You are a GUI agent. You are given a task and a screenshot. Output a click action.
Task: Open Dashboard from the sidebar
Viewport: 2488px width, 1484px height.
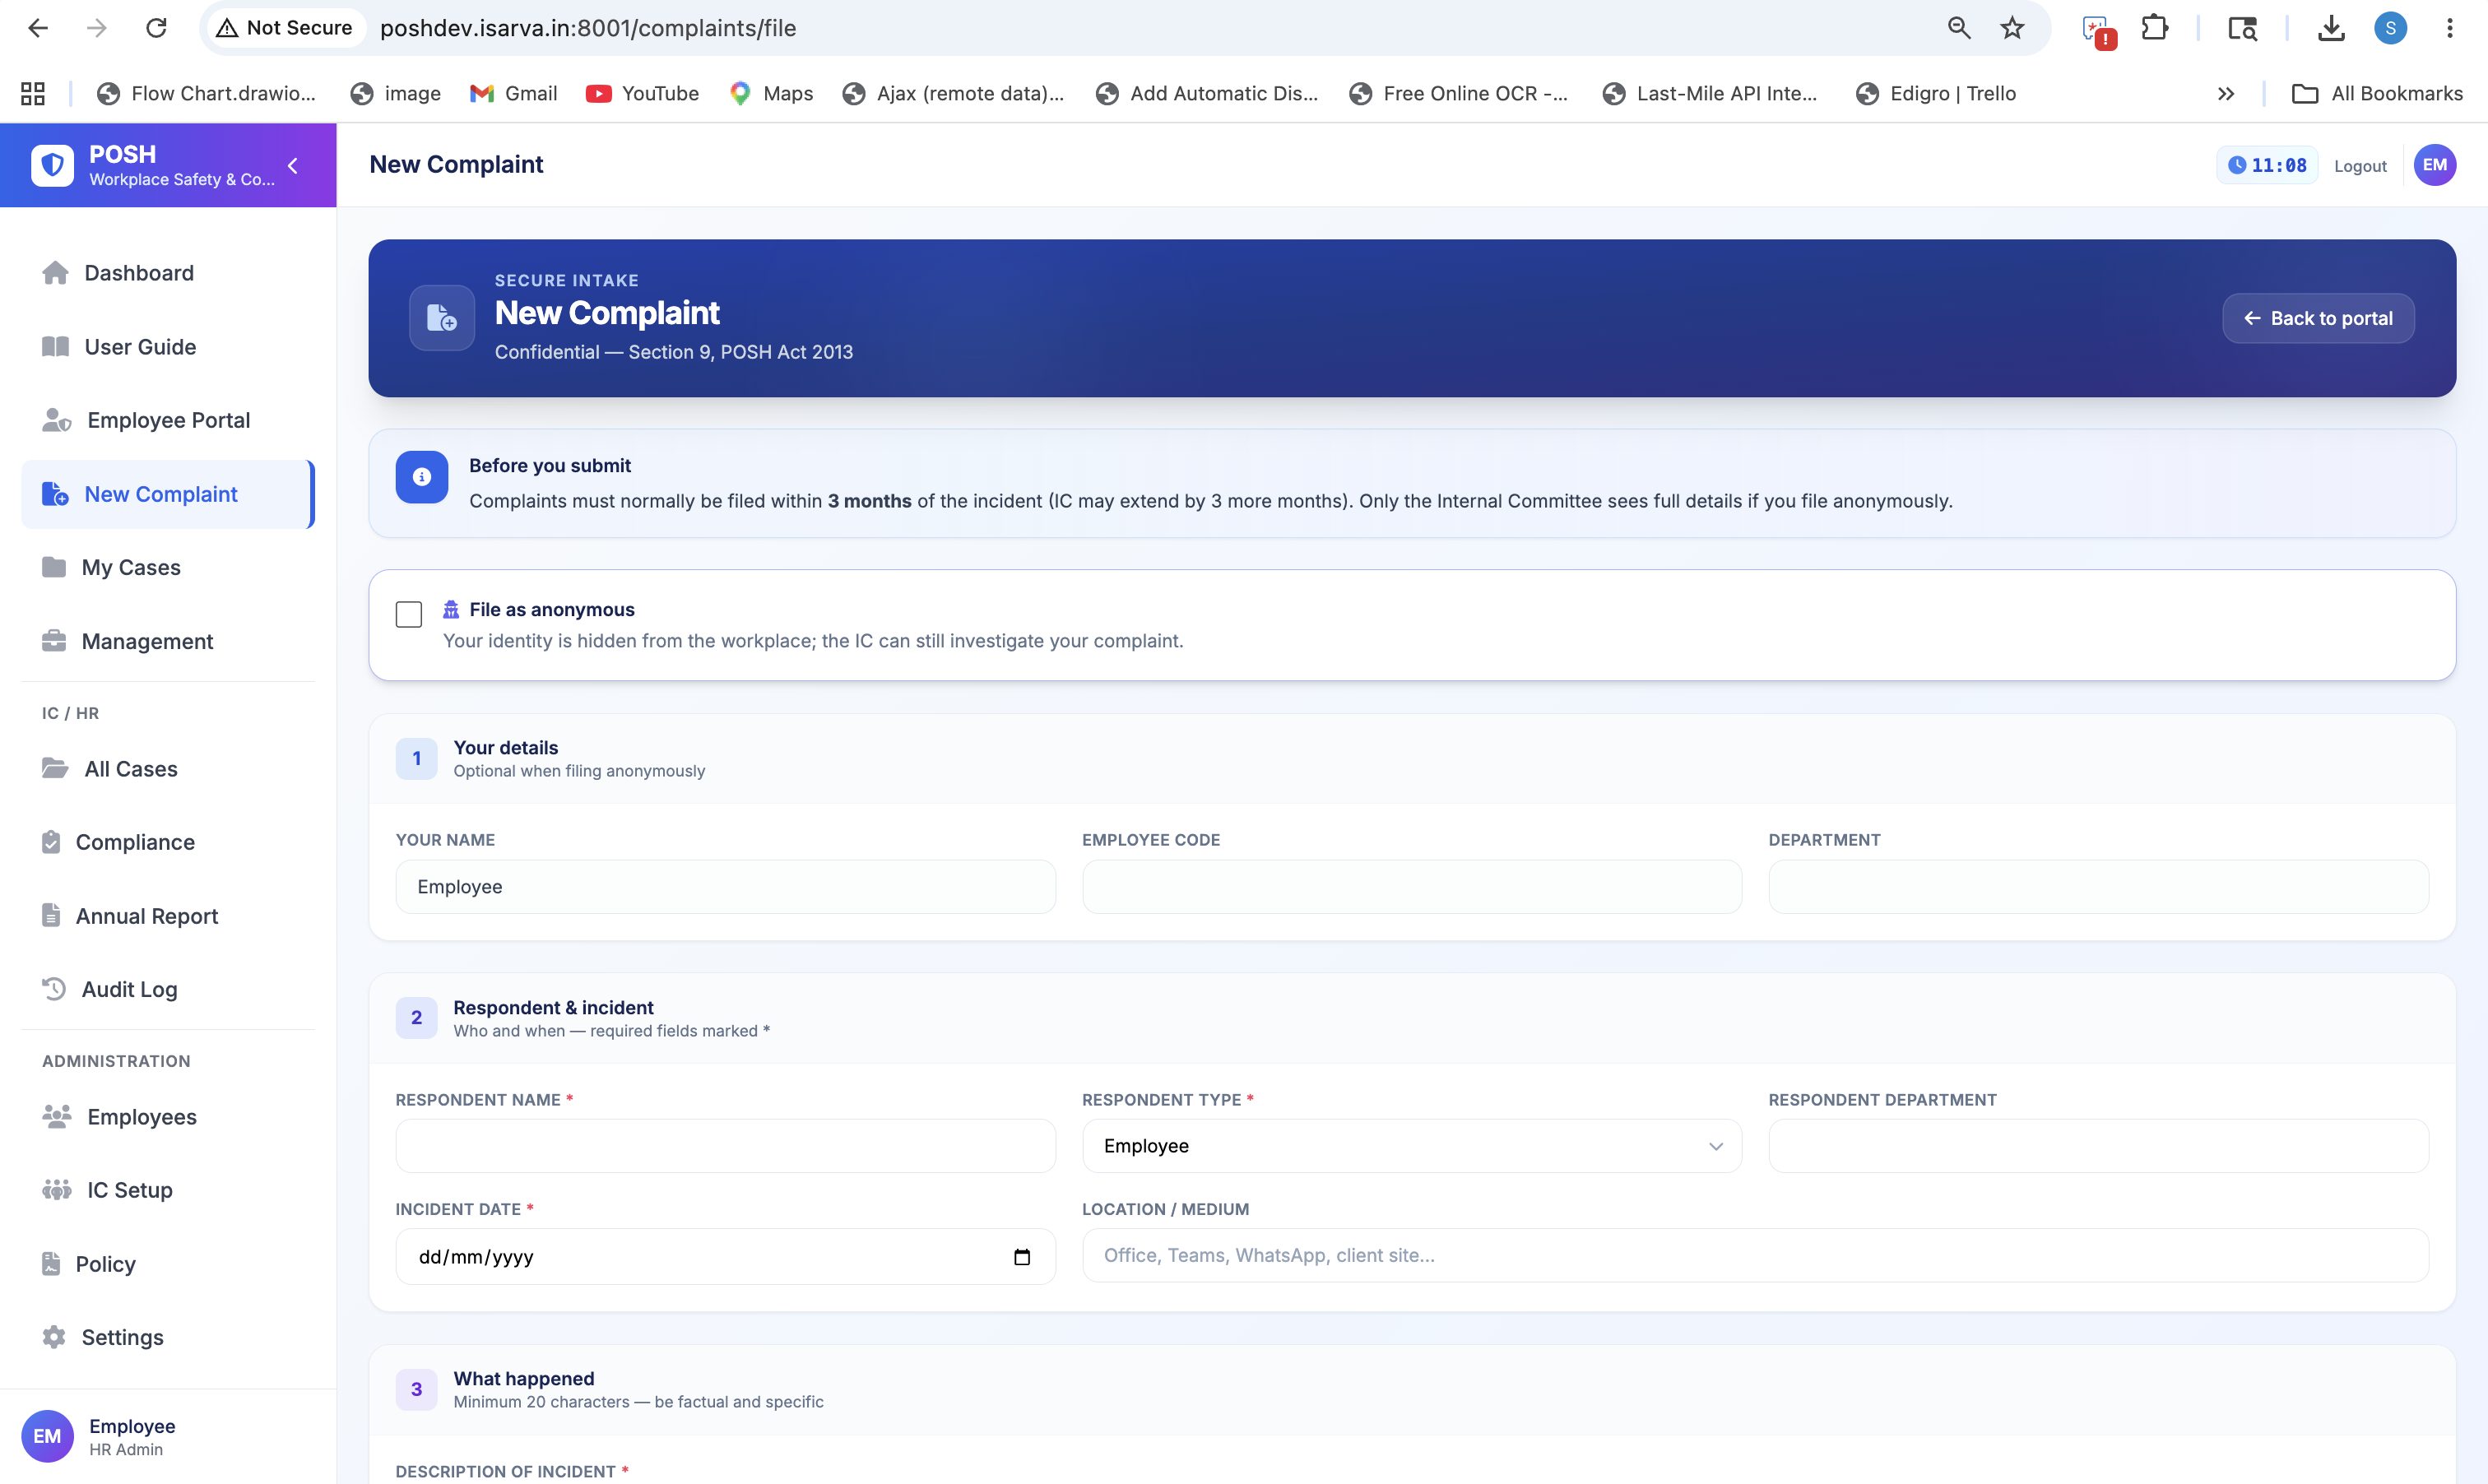168,273
